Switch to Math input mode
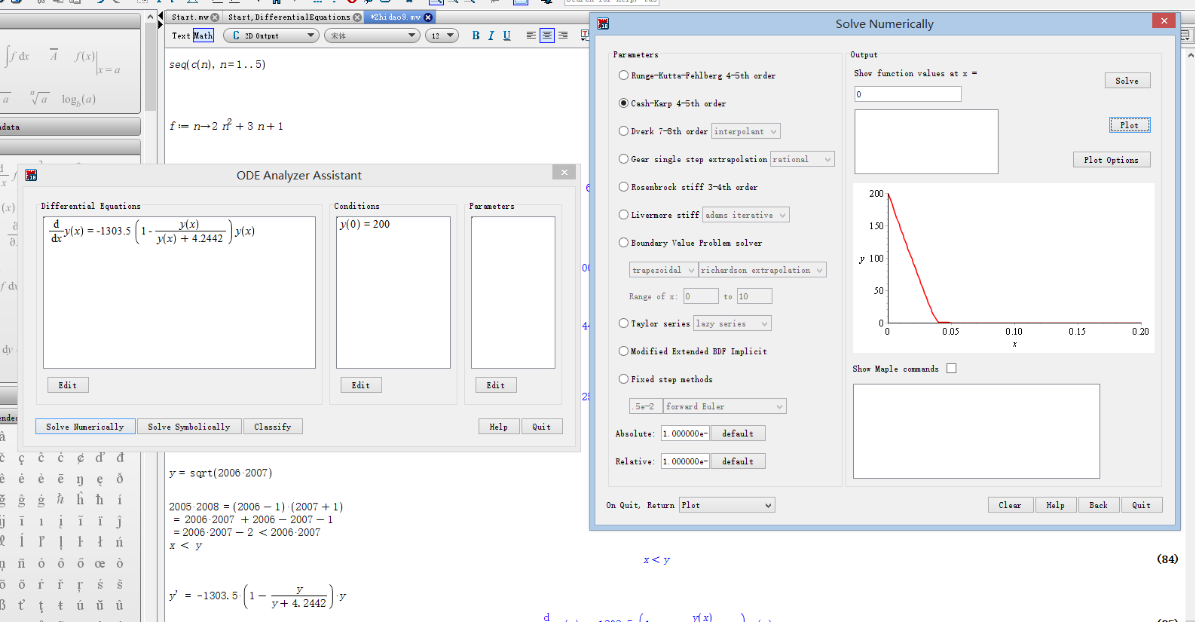Image resolution: width=1195 pixels, height=622 pixels. pos(203,36)
